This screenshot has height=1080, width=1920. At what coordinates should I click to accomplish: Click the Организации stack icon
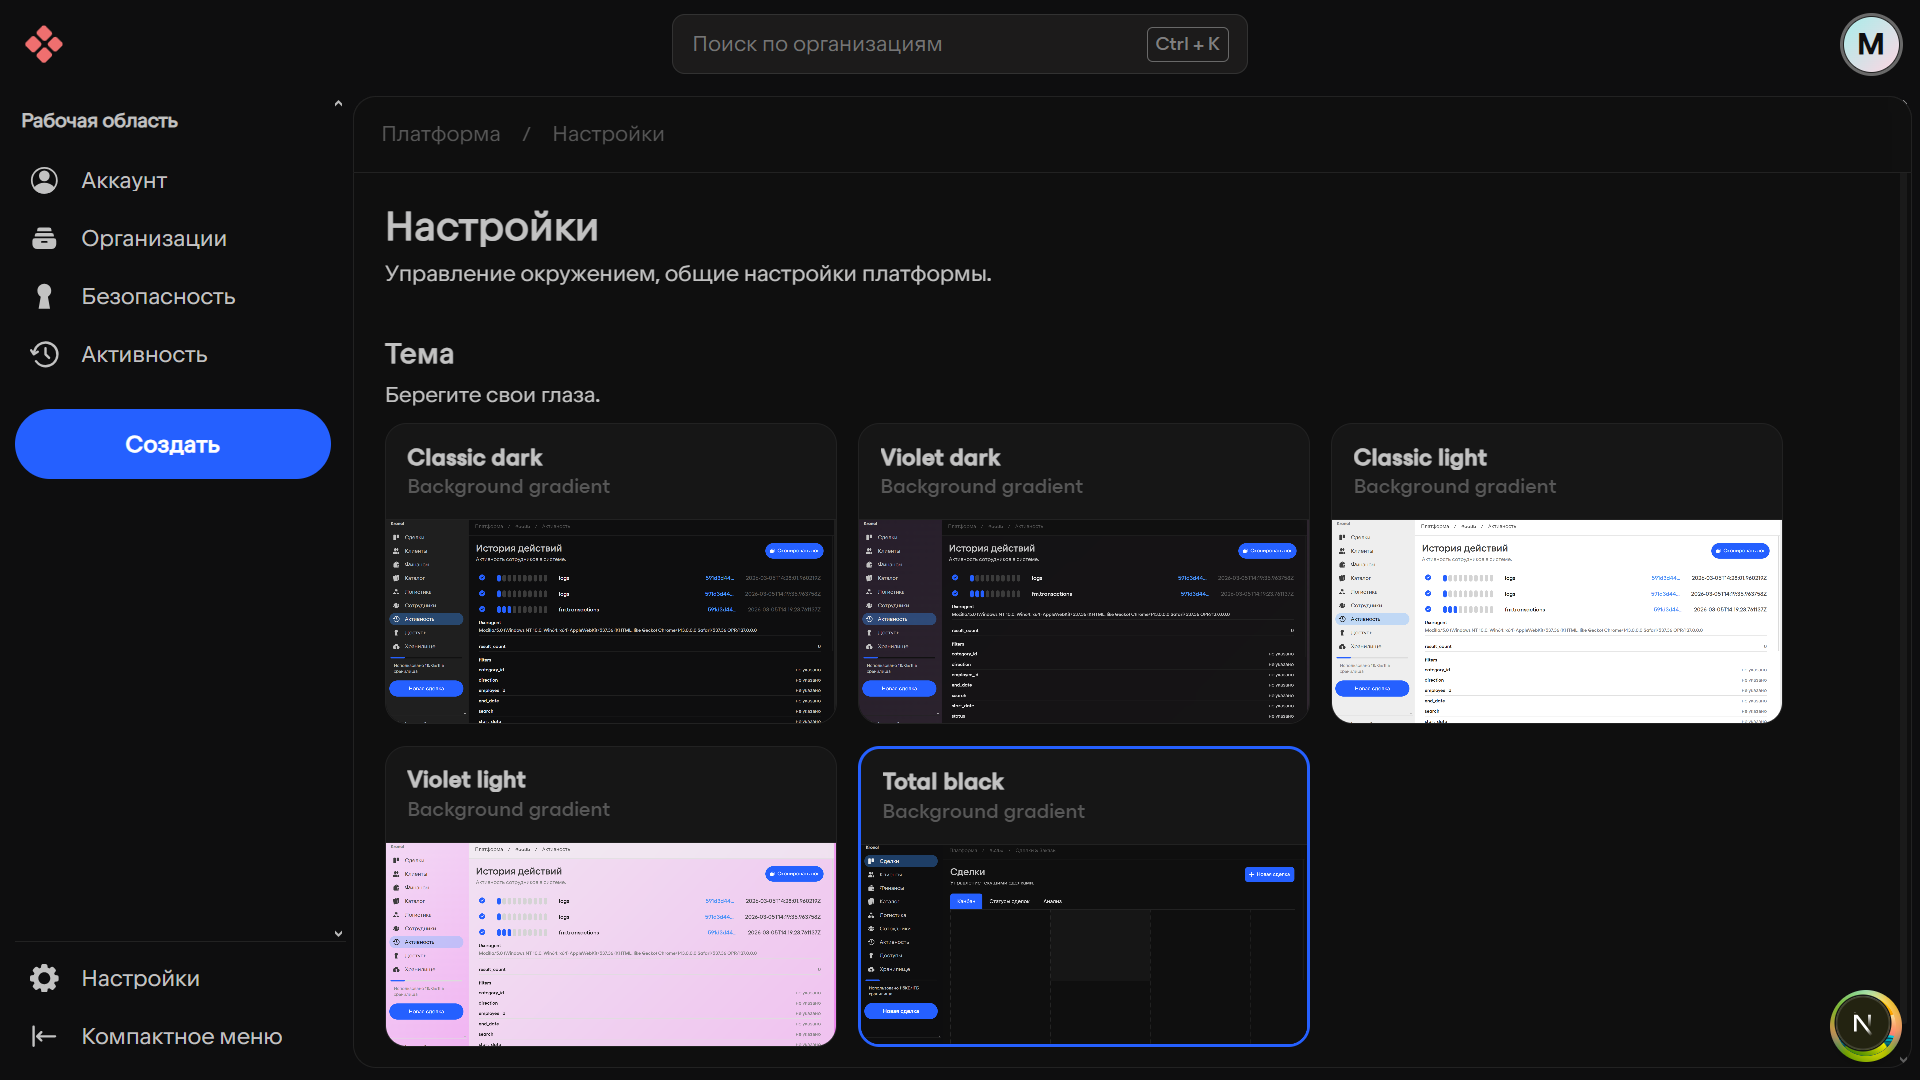(x=44, y=238)
